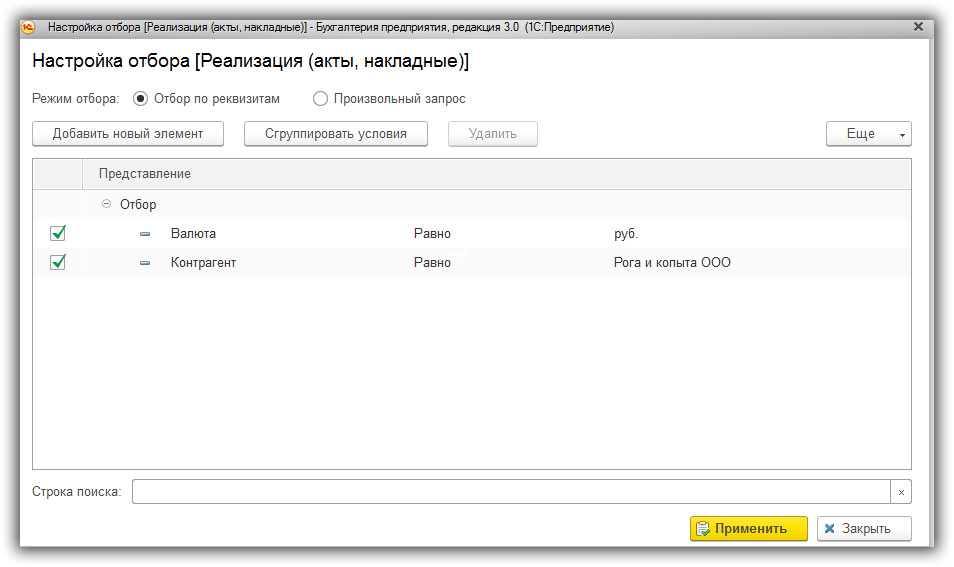The height and width of the screenshot is (567, 954).
Task: Collapse the Отбор tree group
Action: pos(107,204)
